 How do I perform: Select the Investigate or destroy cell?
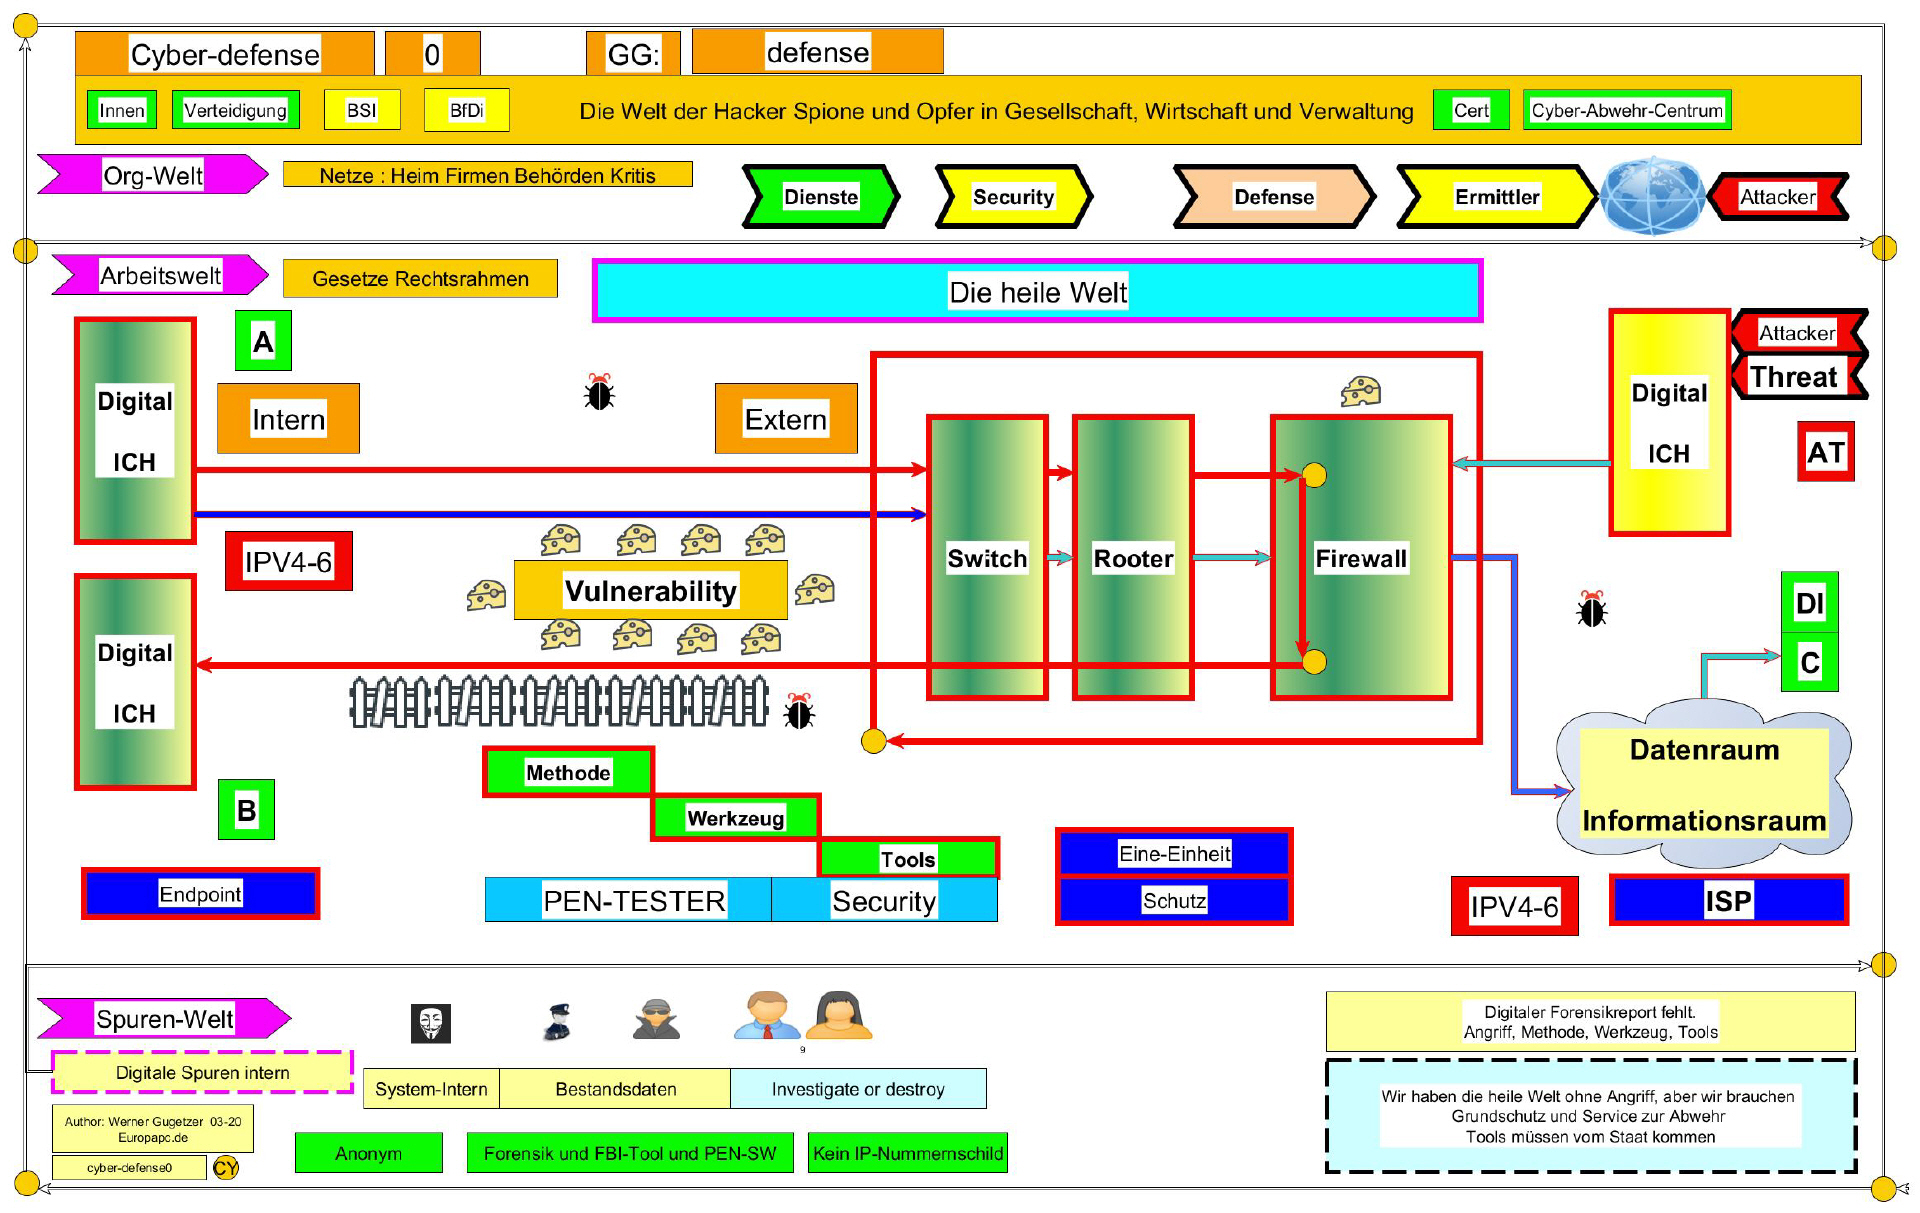tap(857, 1089)
